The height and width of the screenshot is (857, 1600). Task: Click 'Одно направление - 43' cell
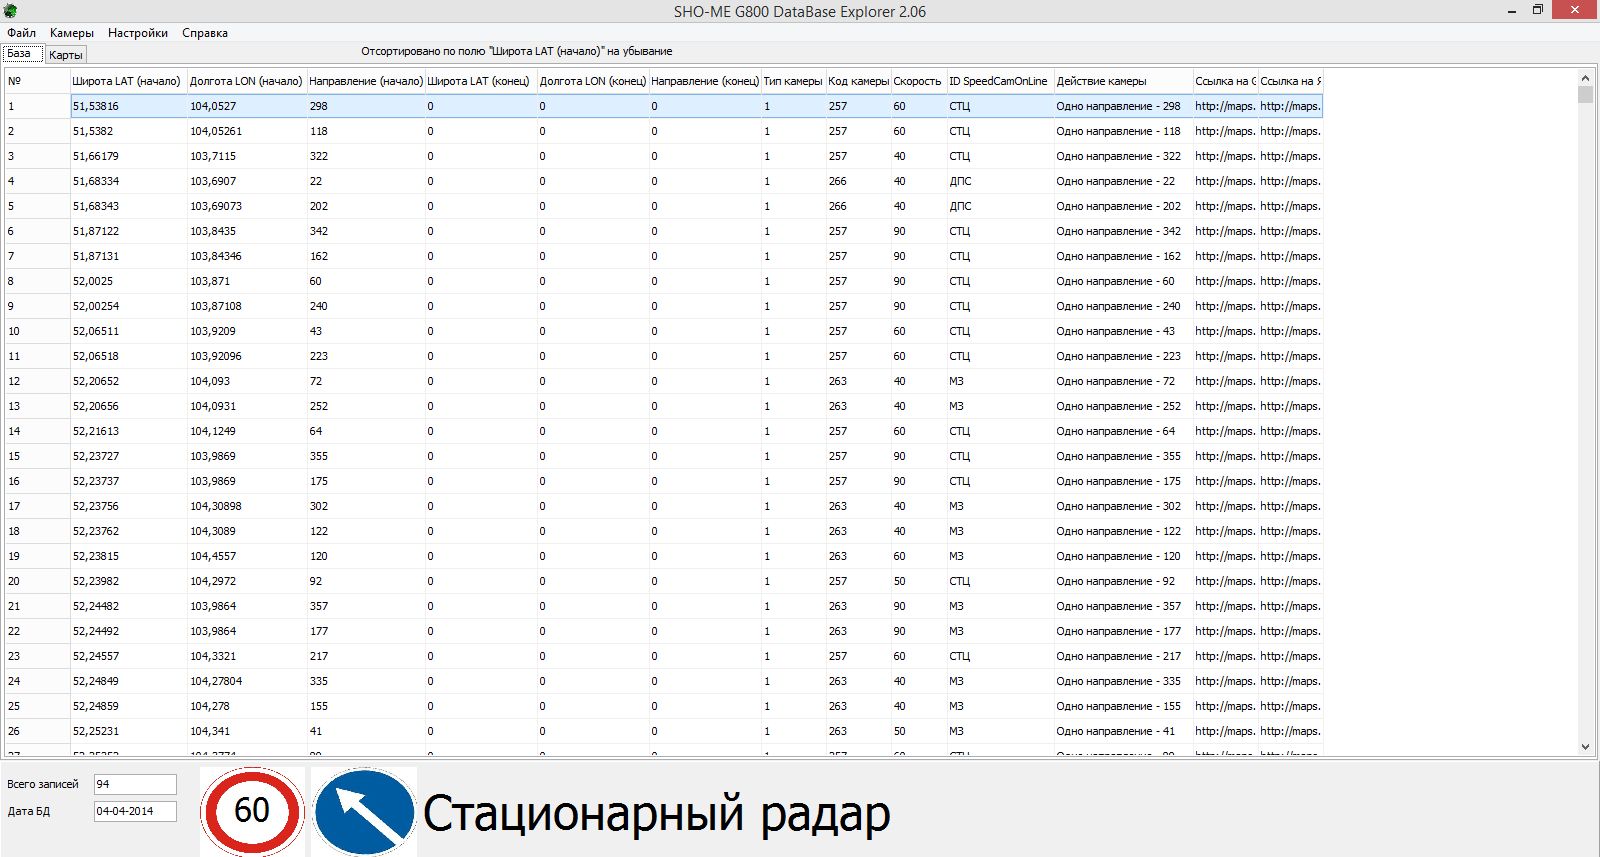[1123, 331]
